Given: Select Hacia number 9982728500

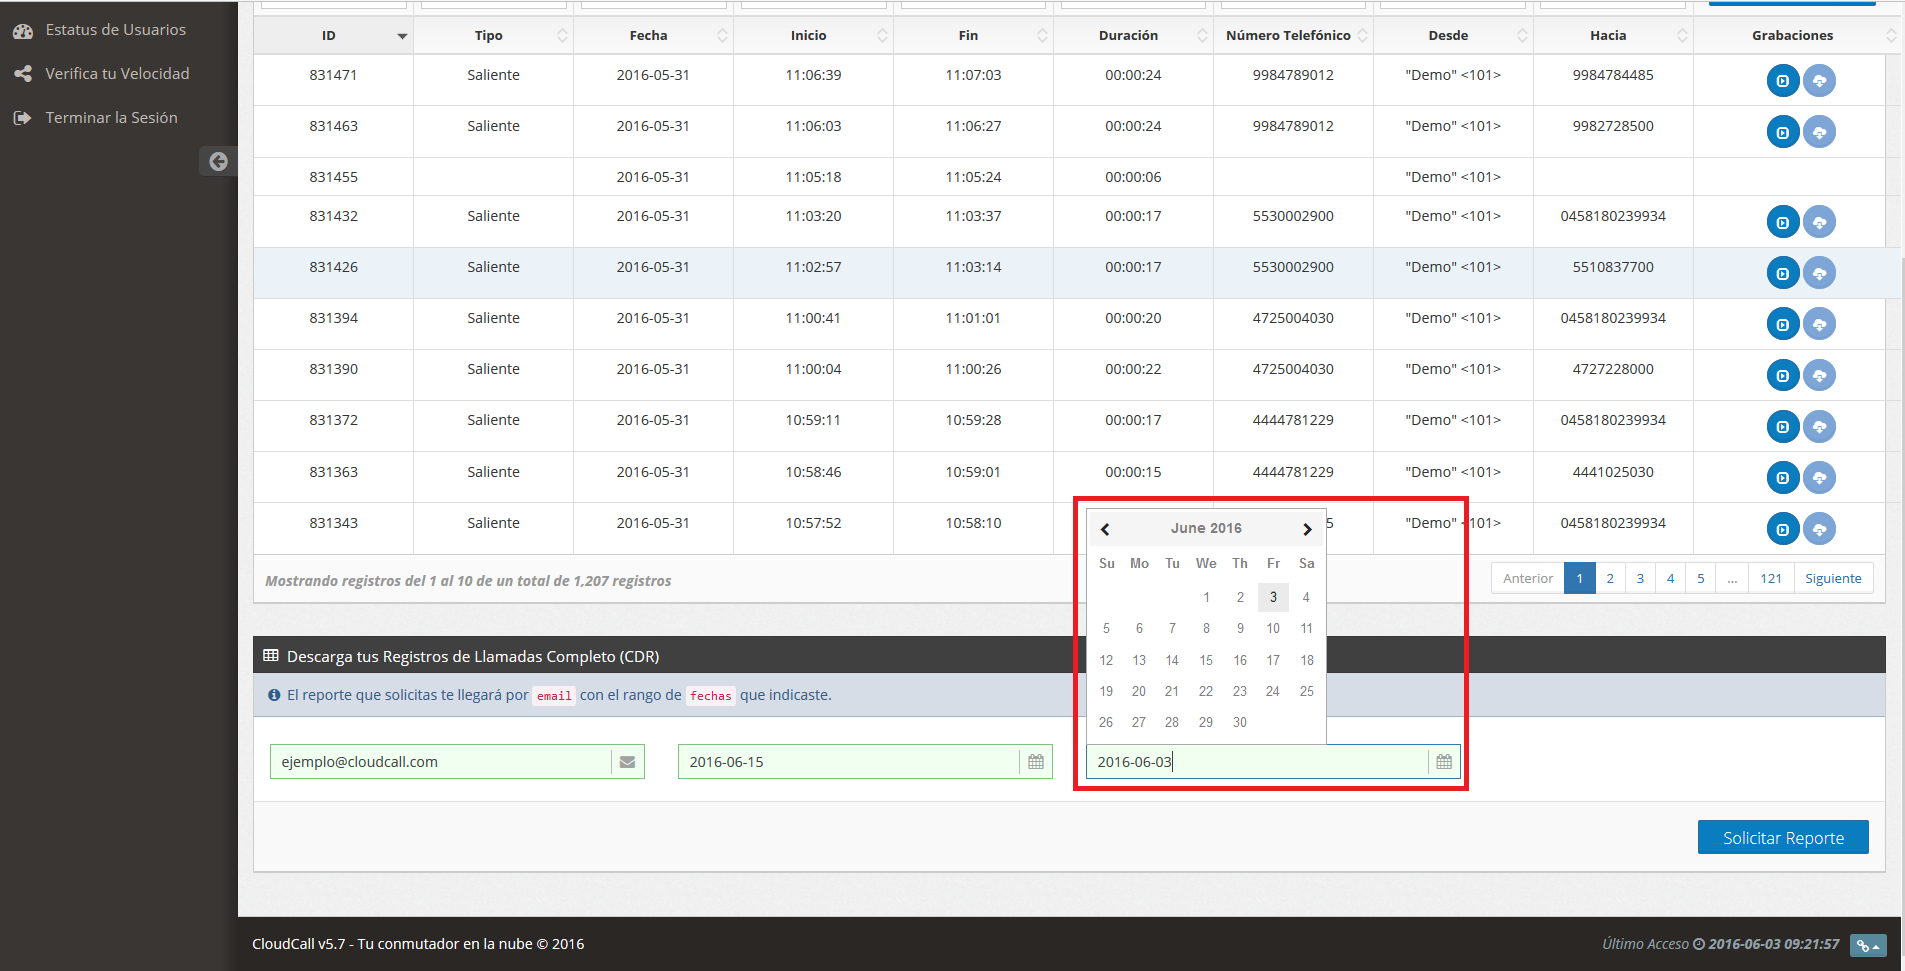Looking at the screenshot, I should click(x=1613, y=126).
